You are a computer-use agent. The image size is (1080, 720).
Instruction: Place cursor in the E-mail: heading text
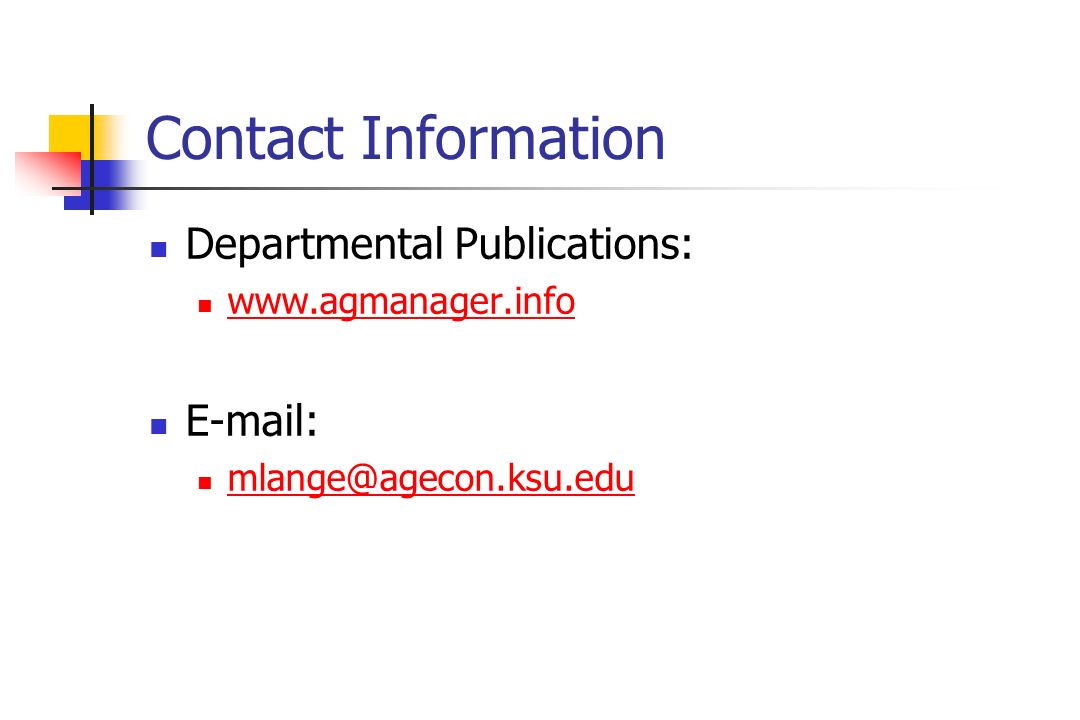click(x=251, y=420)
